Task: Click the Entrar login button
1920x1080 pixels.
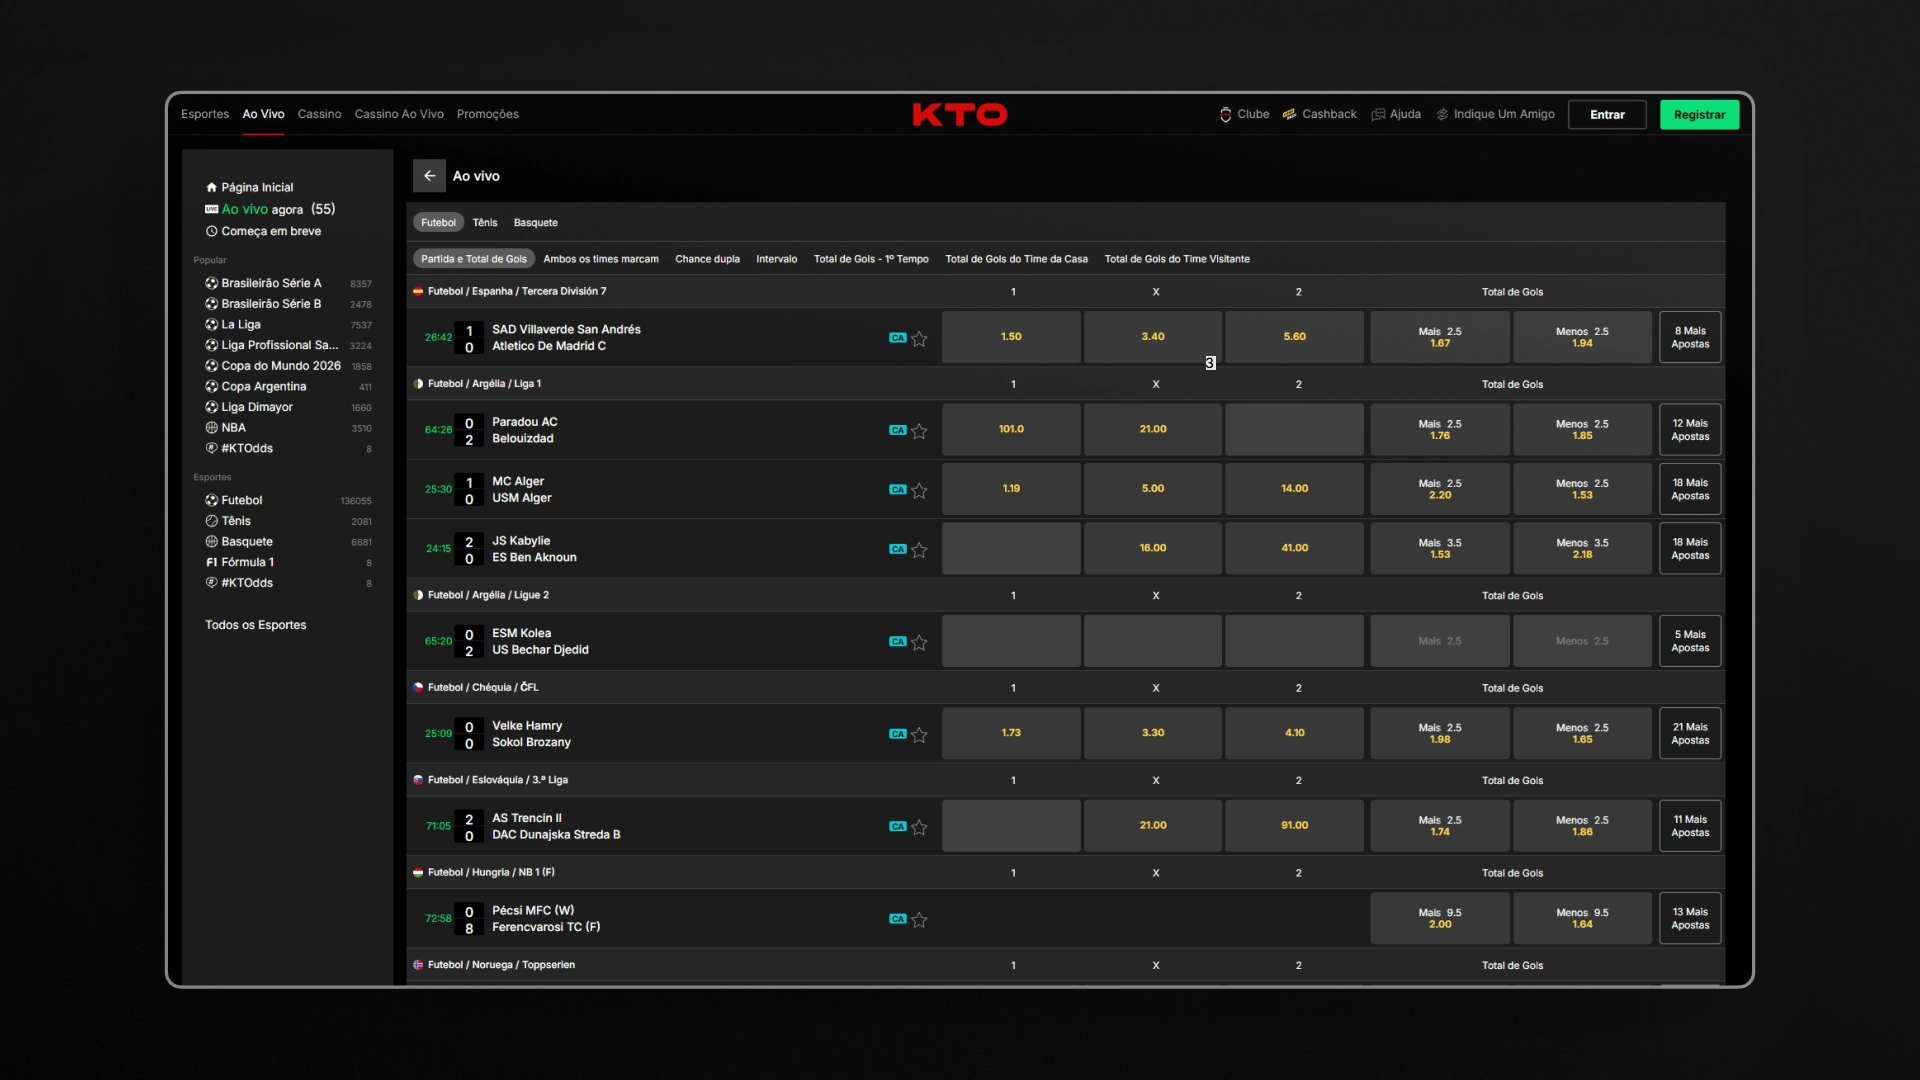Action: click(1607, 115)
